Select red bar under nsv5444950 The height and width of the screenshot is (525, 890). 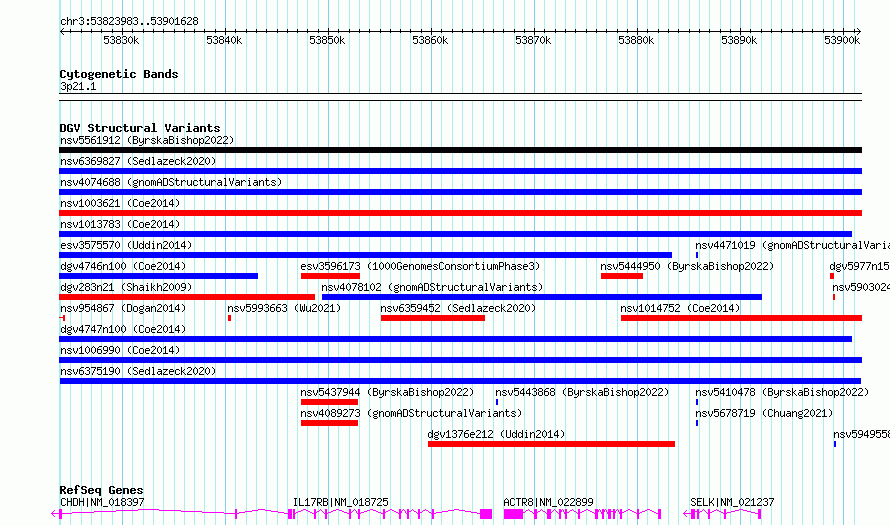pos(622,276)
